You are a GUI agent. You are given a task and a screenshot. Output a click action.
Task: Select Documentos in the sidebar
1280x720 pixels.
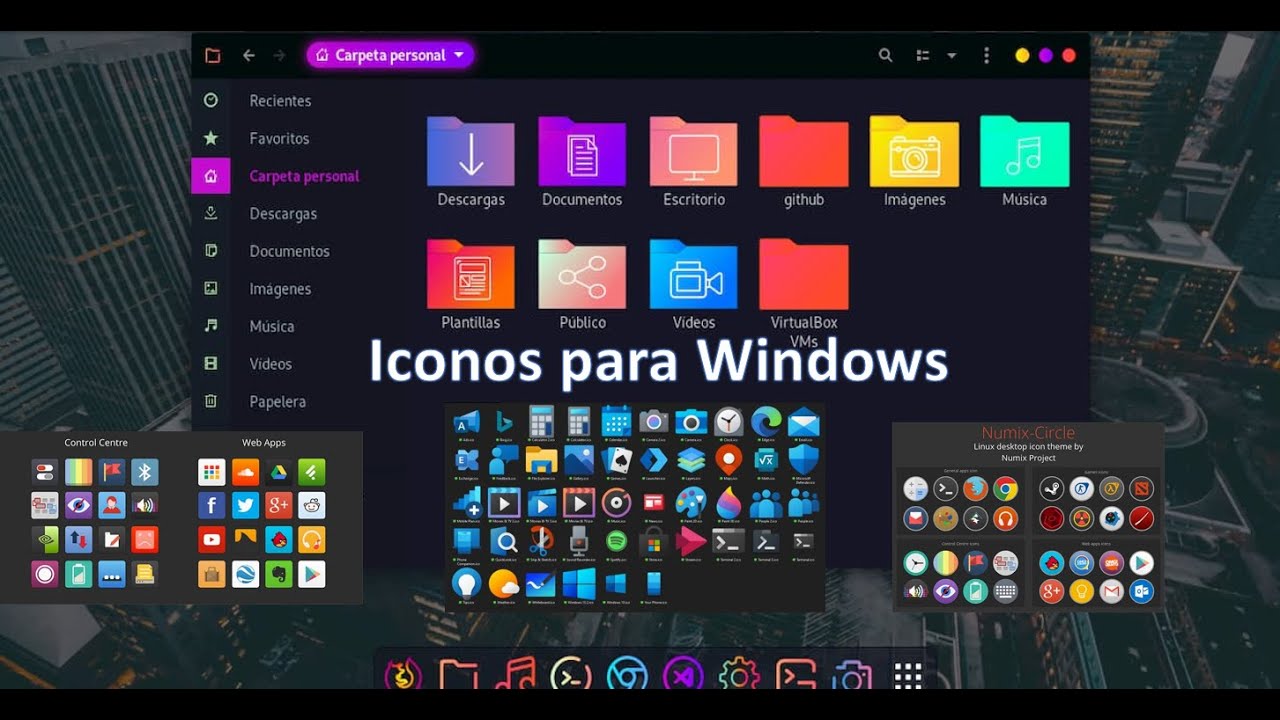click(x=289, y=251)
